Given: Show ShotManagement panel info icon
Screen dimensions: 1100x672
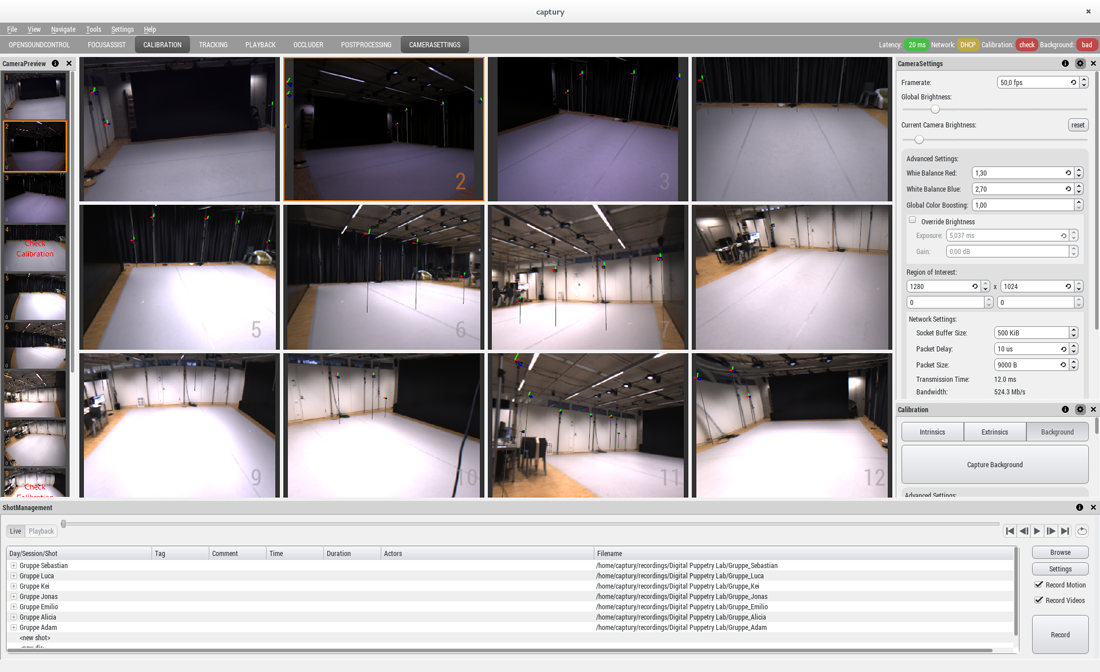Looking at the screenshot, I should pos(1079,507).
